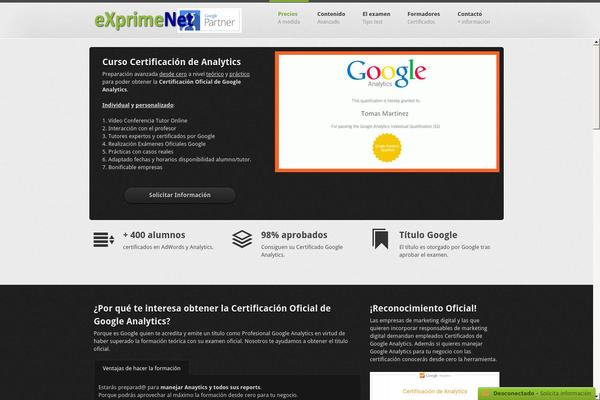Viewport: 600px width, 400px height.
Task: Follow the 'teórico' link
Action: 215,74
